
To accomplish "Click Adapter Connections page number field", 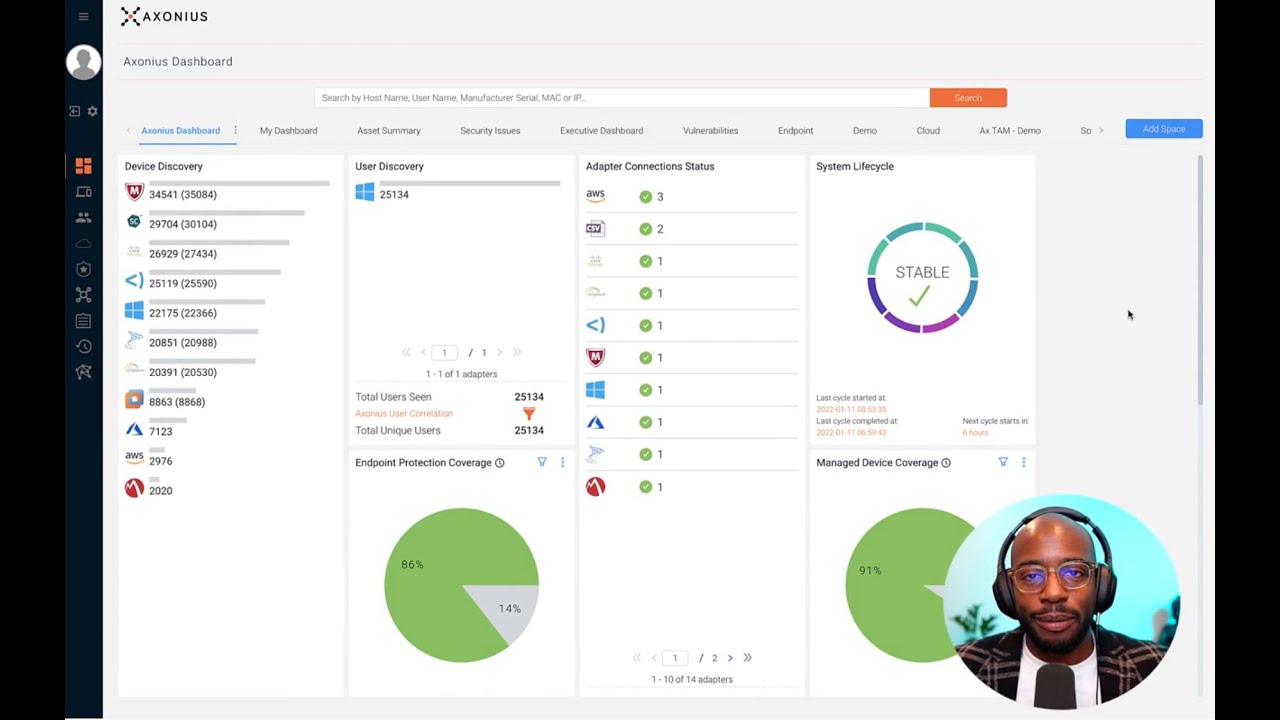I will tap(675, 658).
